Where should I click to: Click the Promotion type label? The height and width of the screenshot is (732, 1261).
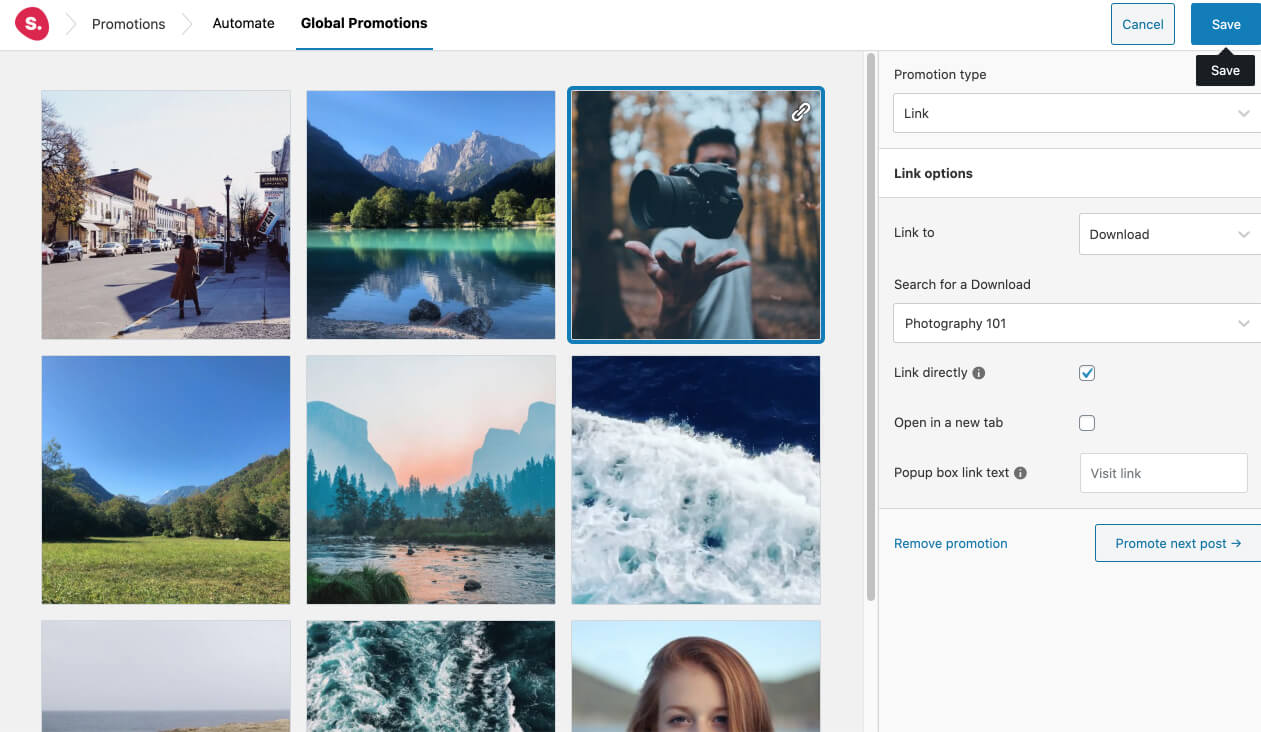[x=940, y=74]
